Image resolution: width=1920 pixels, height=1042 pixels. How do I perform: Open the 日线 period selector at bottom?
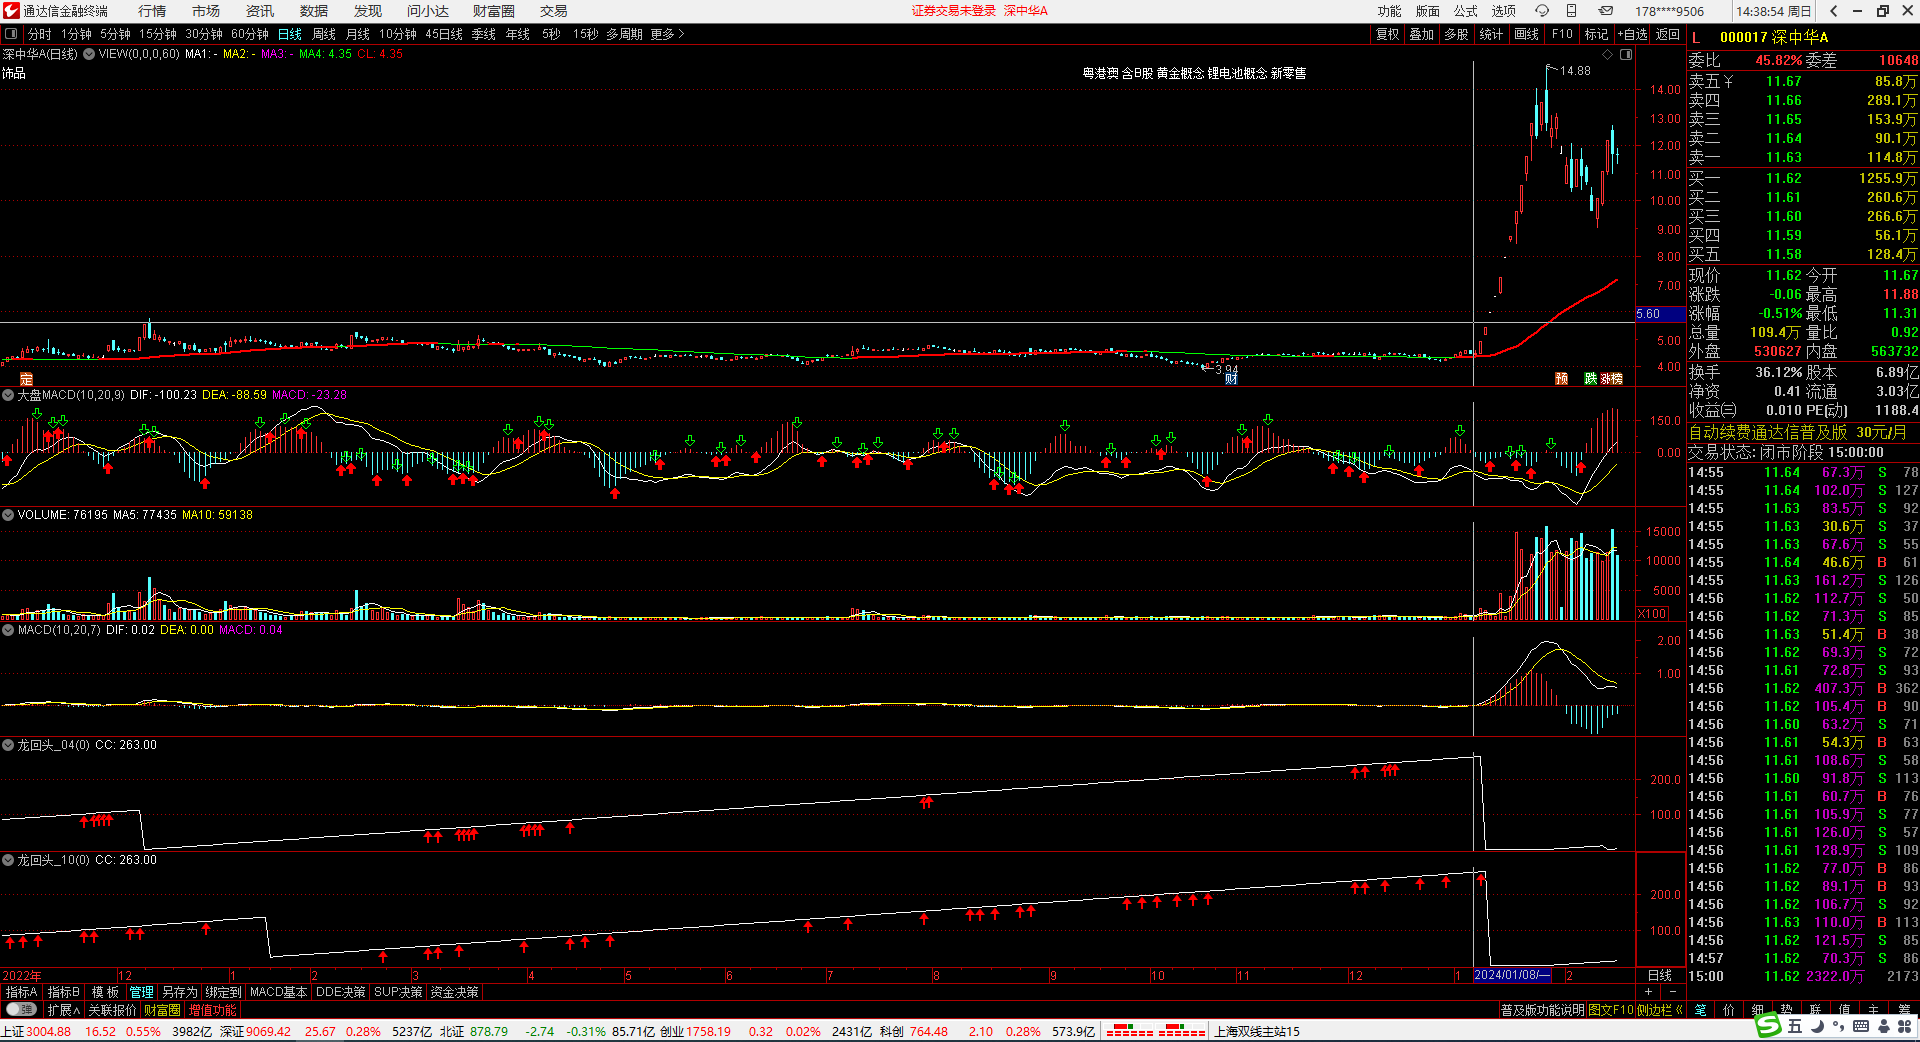point(1660,975)
